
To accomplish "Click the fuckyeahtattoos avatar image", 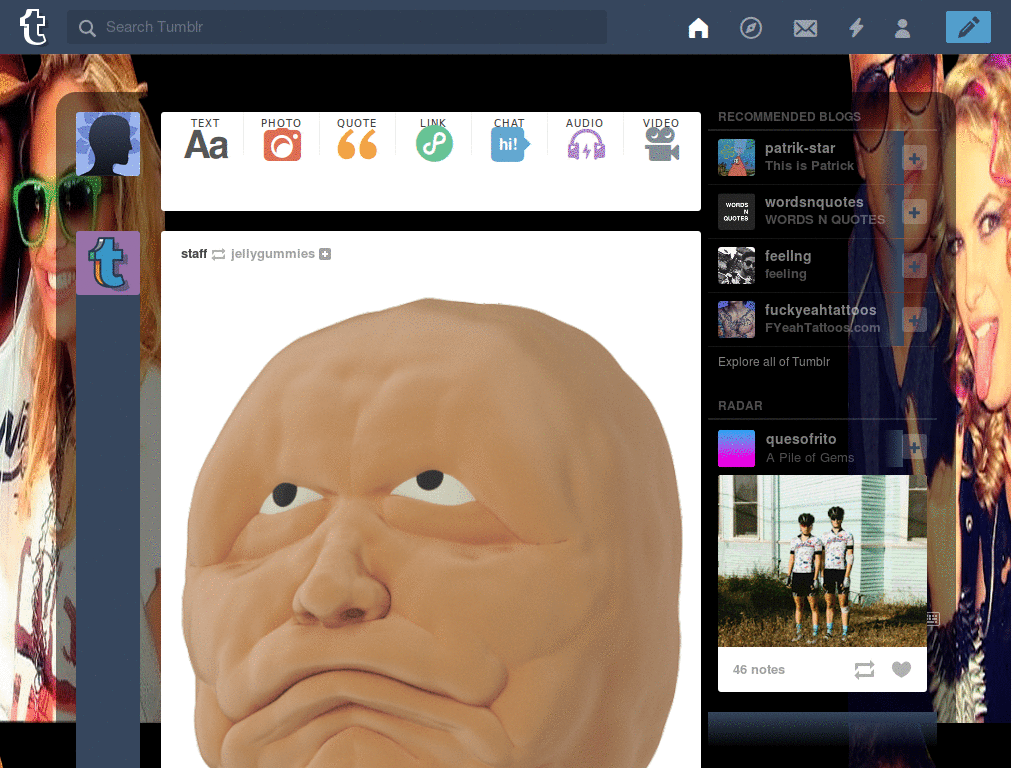I will [736, 319].
